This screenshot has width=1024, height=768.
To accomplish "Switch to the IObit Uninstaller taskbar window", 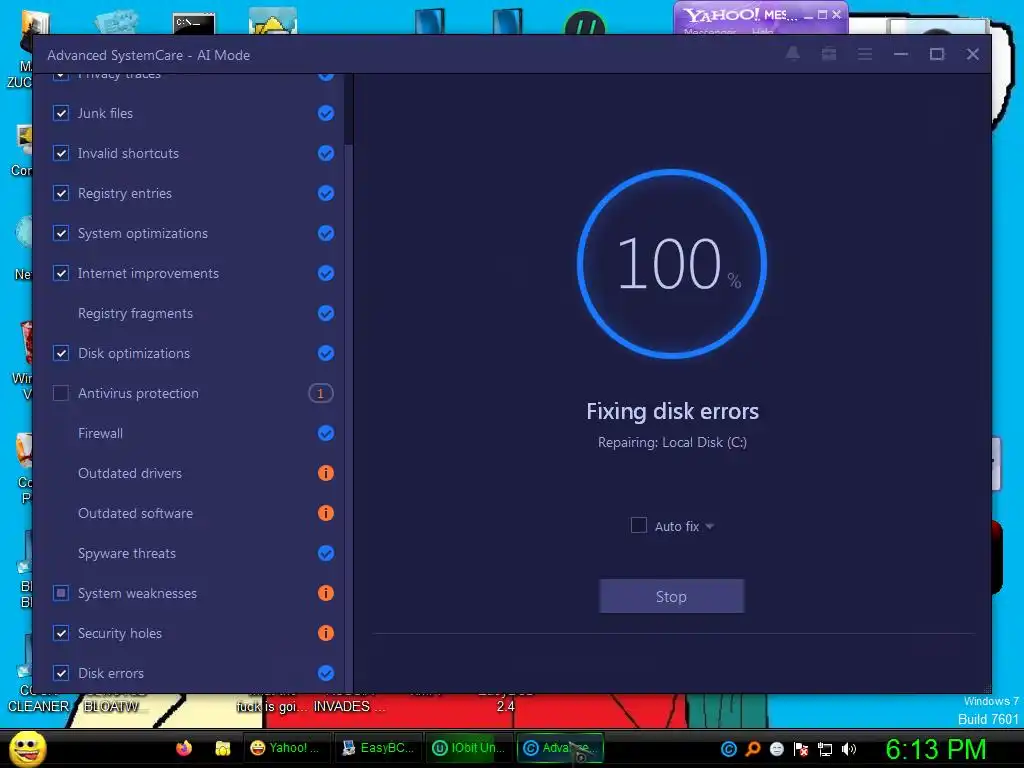I will tap(469, 748).
